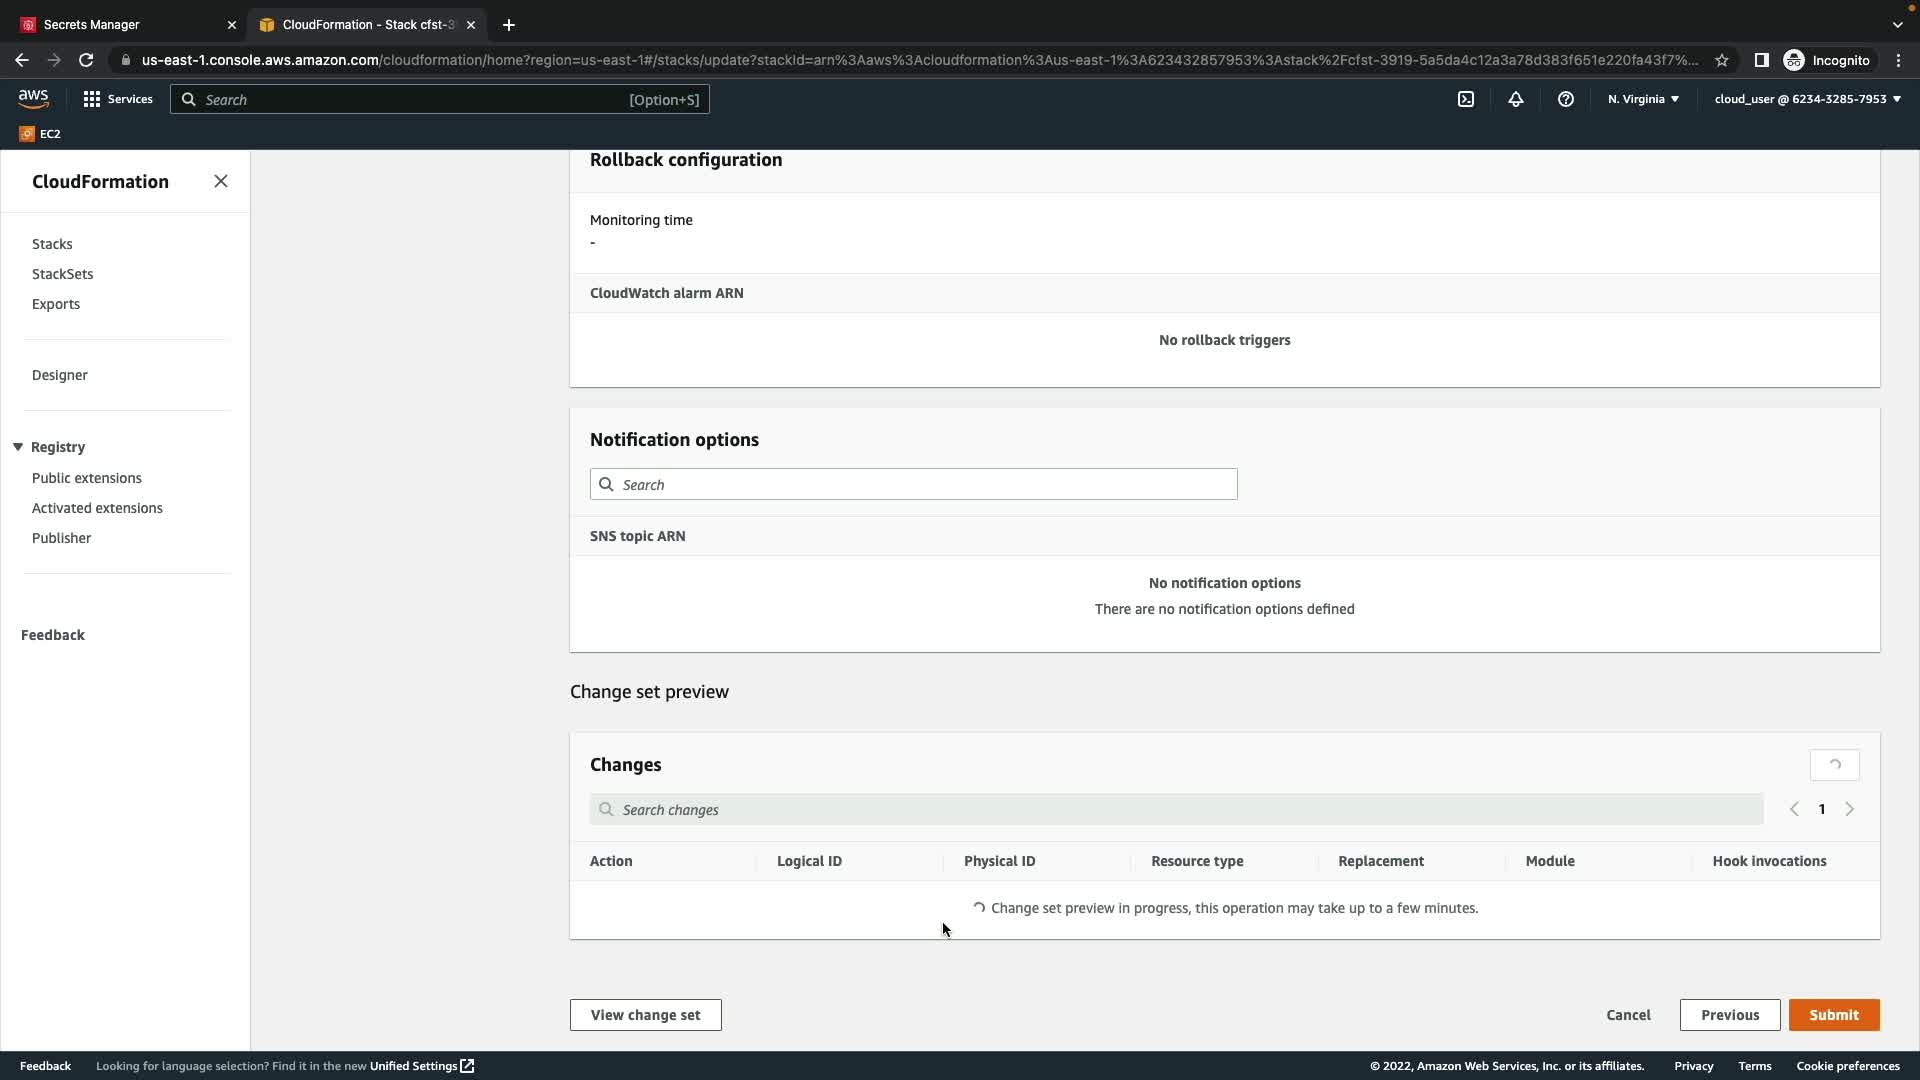
Task: Close the CloudFormation side navigation
Action: click(x=221, y=181)
